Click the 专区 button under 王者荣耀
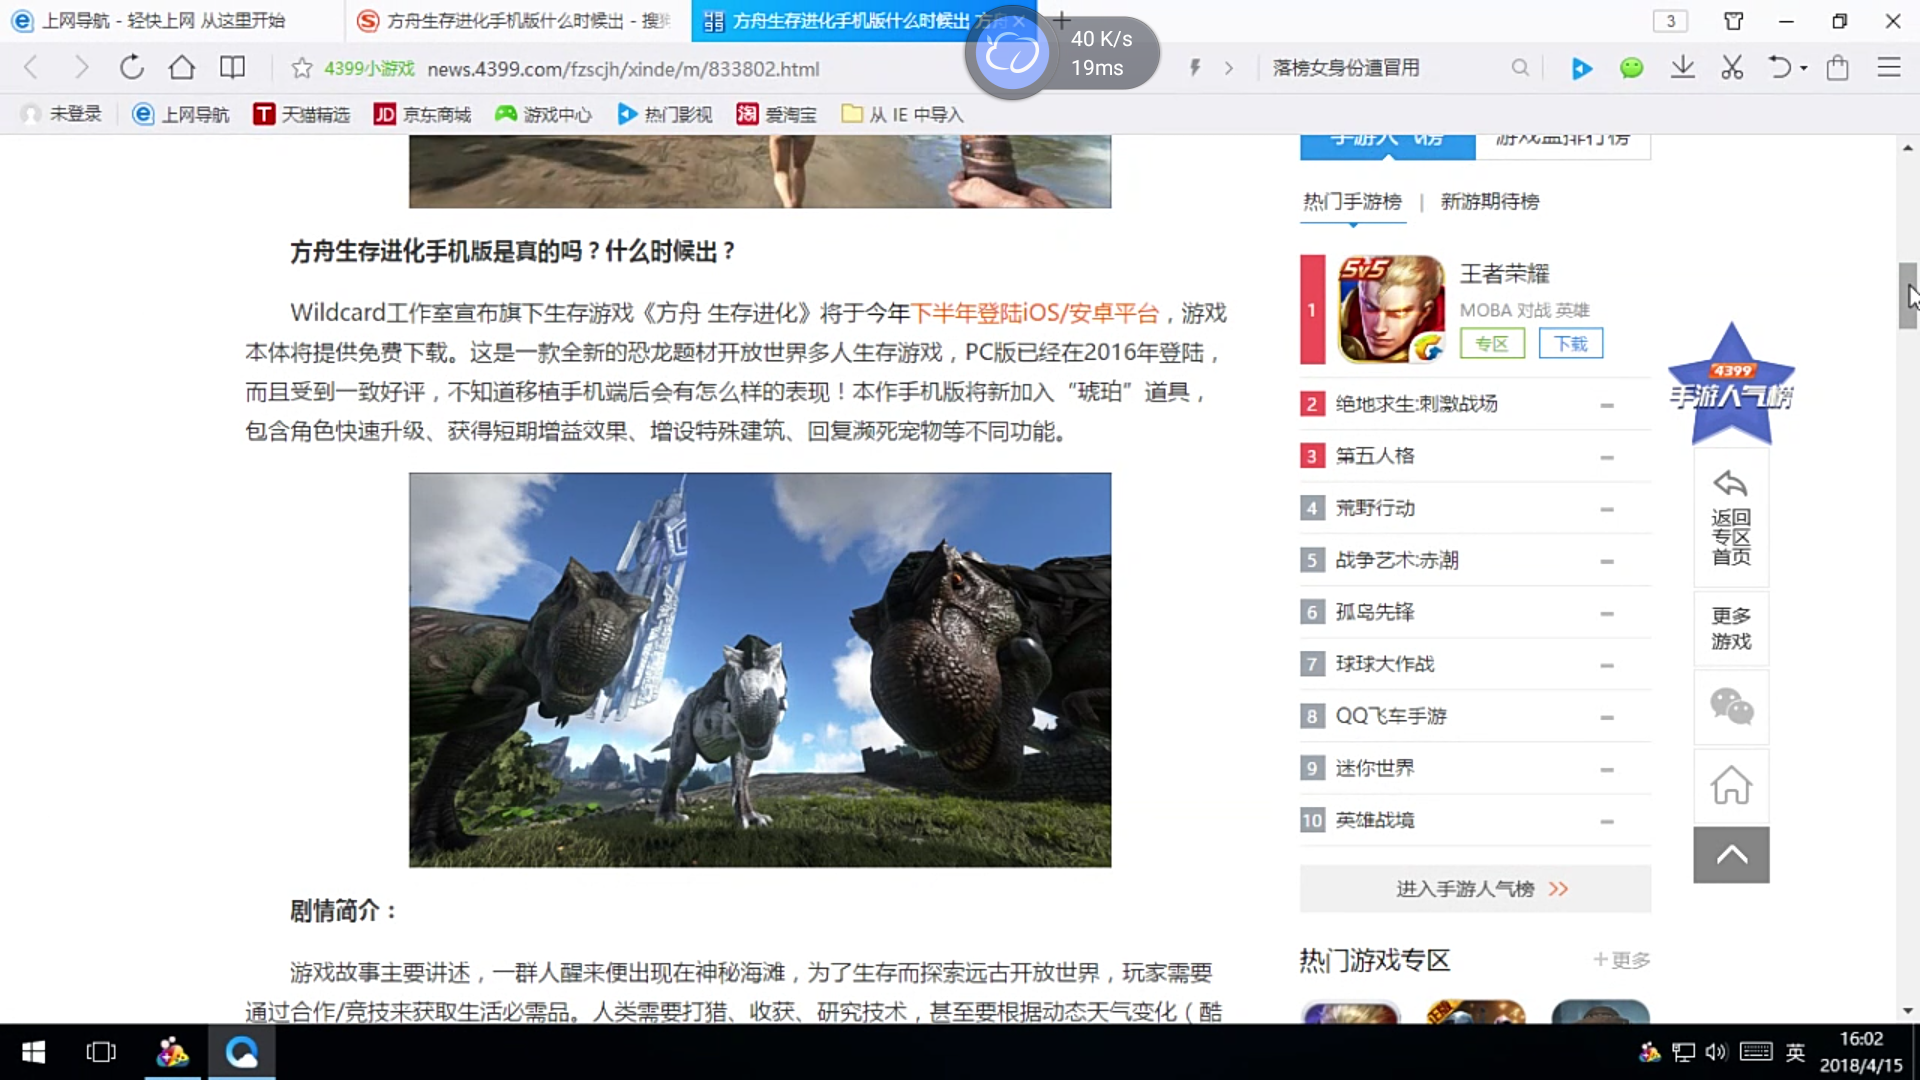The height and width of the screenshot is (1080, 1920). (1492, 344)
